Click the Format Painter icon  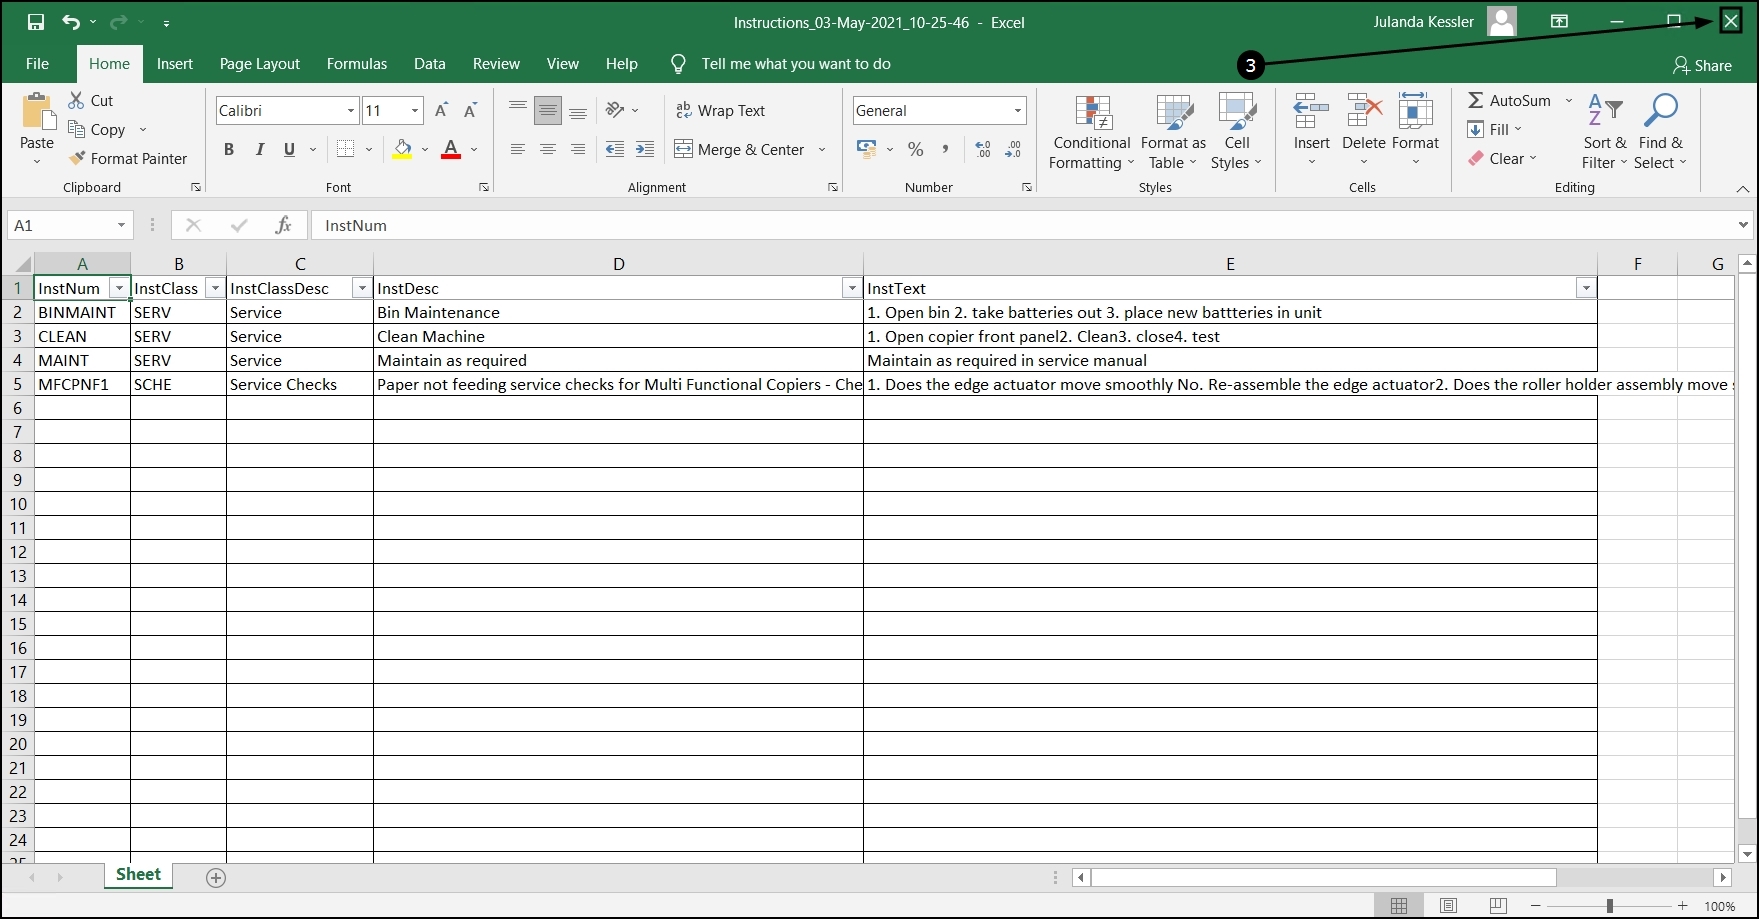tap(77, 158)
